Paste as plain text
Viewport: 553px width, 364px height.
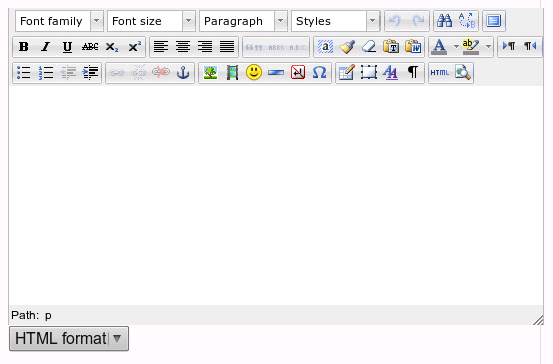click(x=391, y=47)
